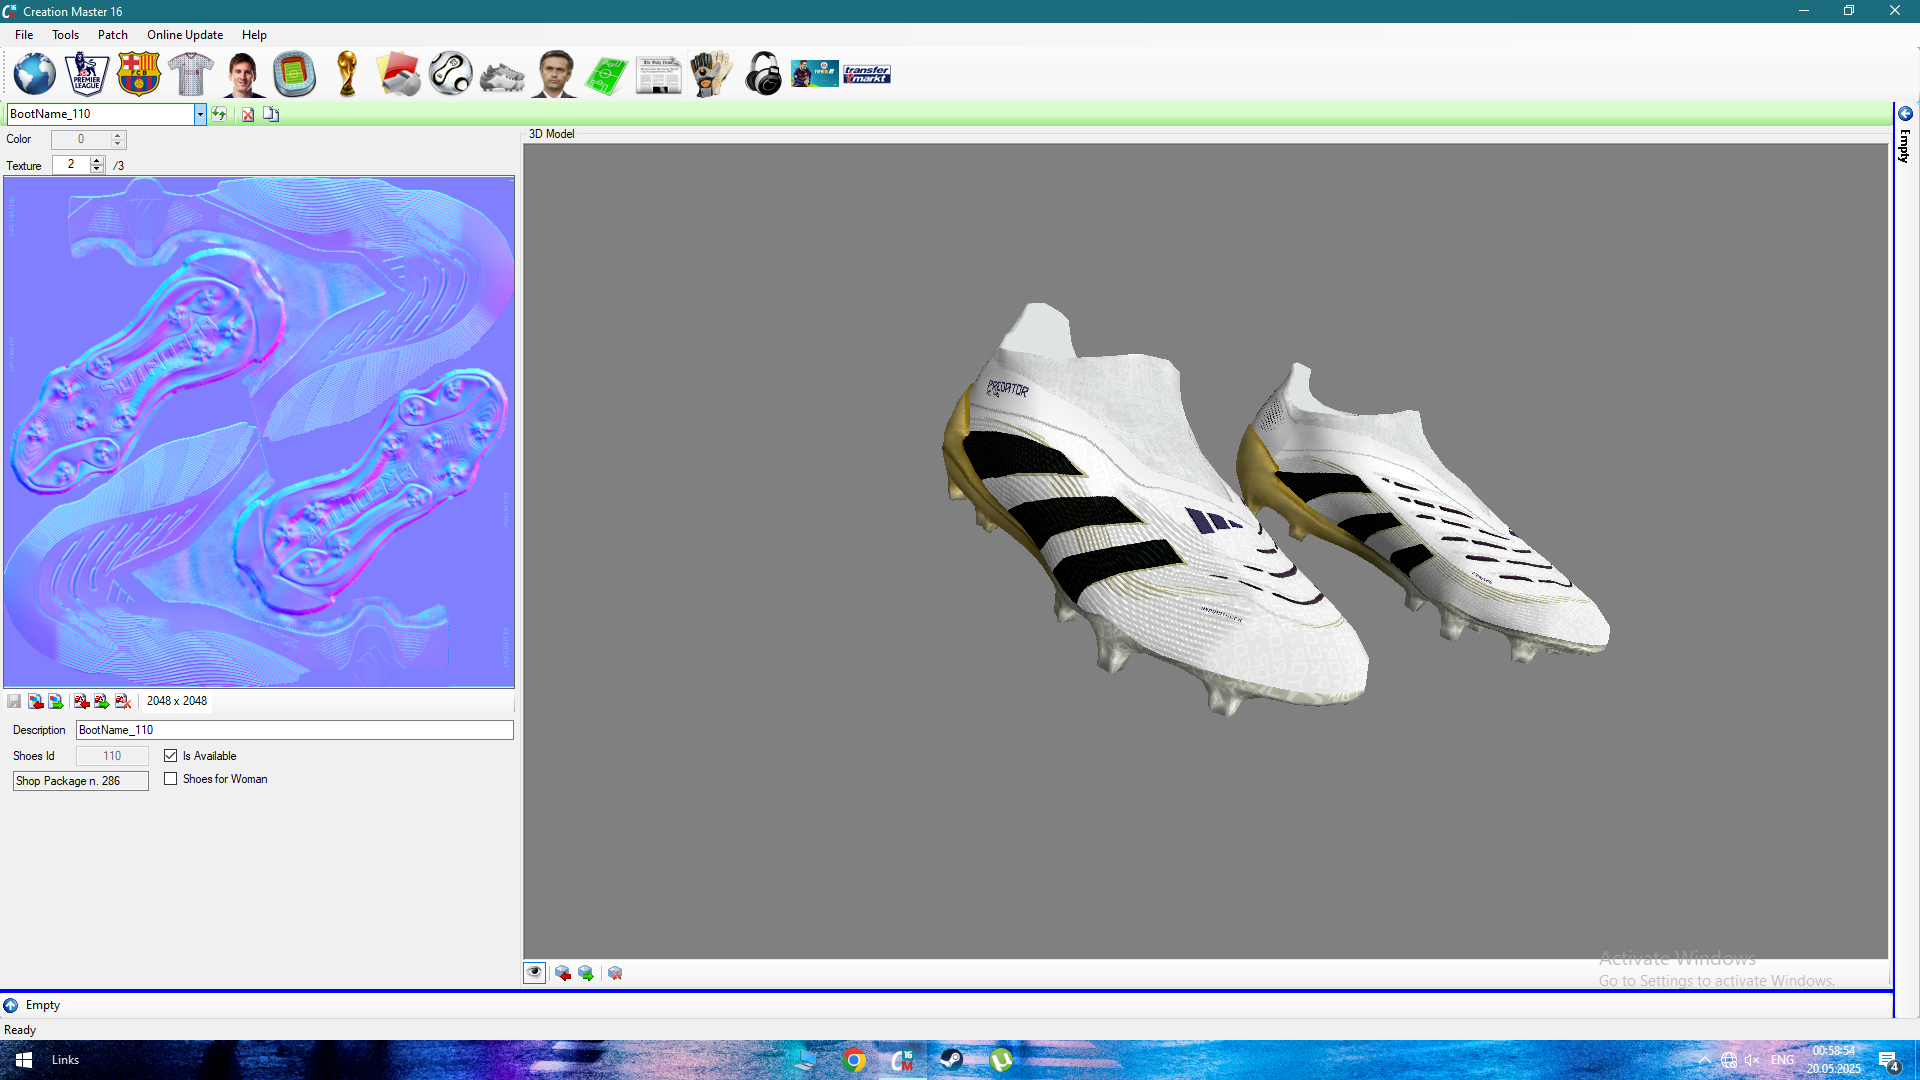Increase the Texture number stepper
Image resolution: width=1920 pixels, height=1080 pixels.
point(97,160)
